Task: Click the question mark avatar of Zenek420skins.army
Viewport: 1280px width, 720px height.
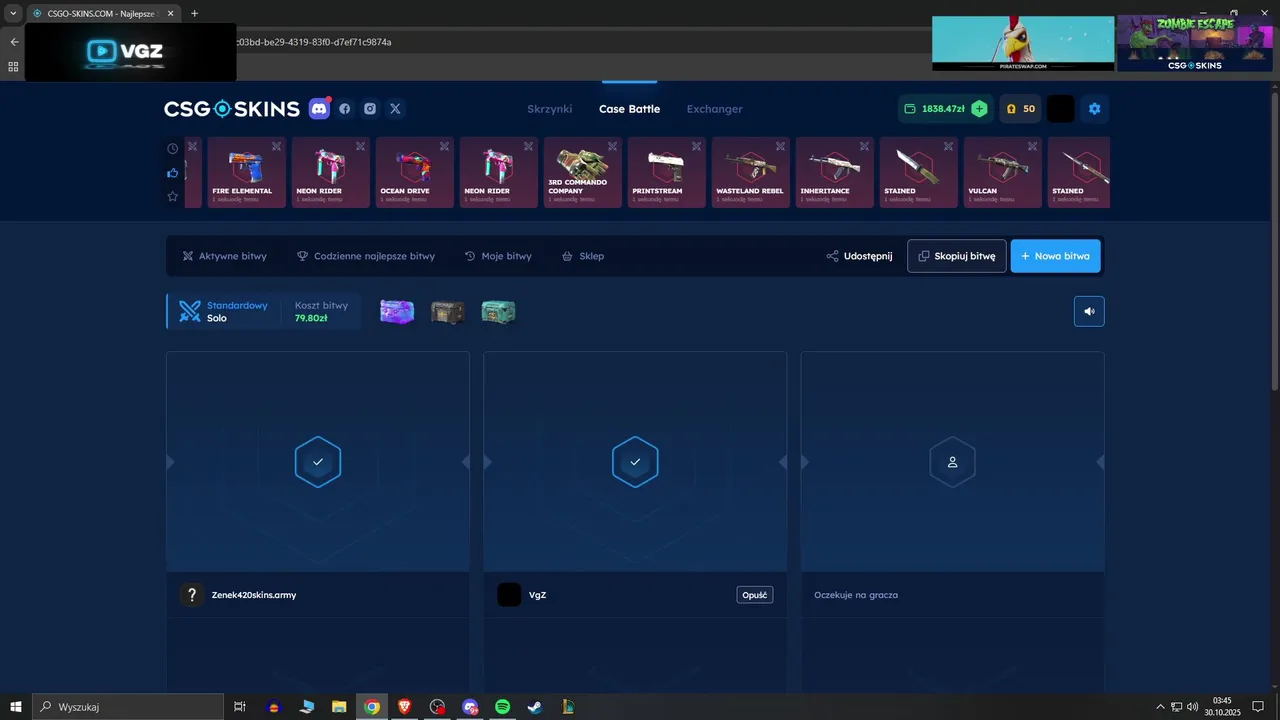Action: [192, 595]
